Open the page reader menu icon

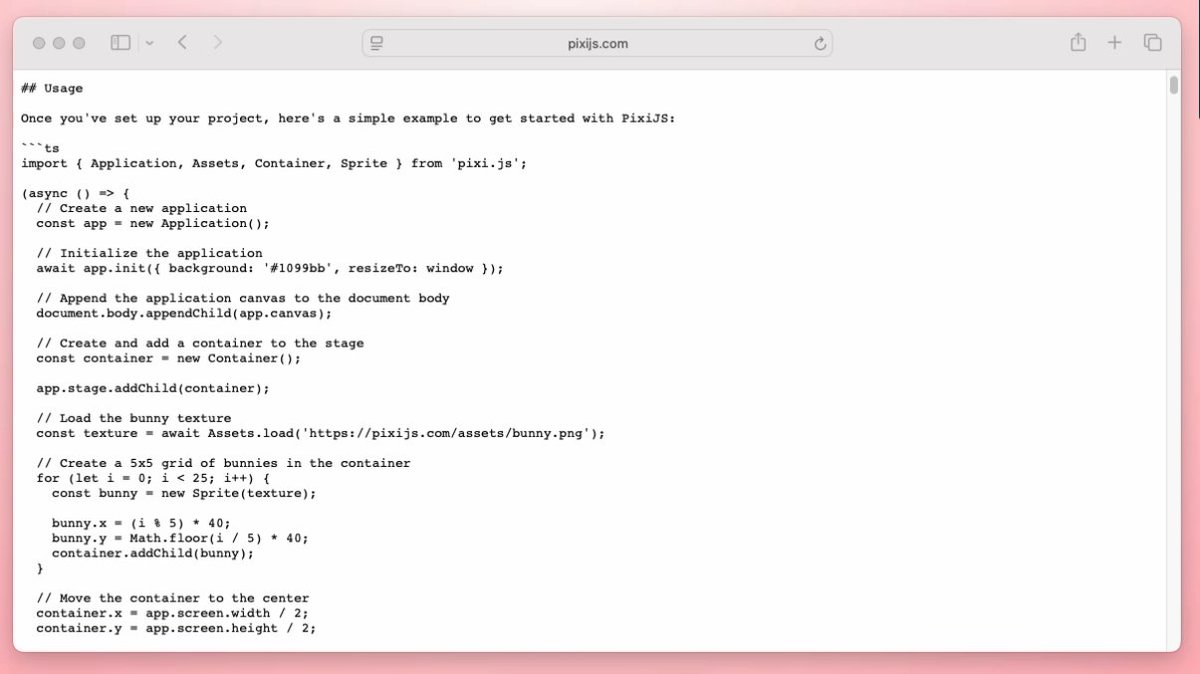tap(377, 43)
